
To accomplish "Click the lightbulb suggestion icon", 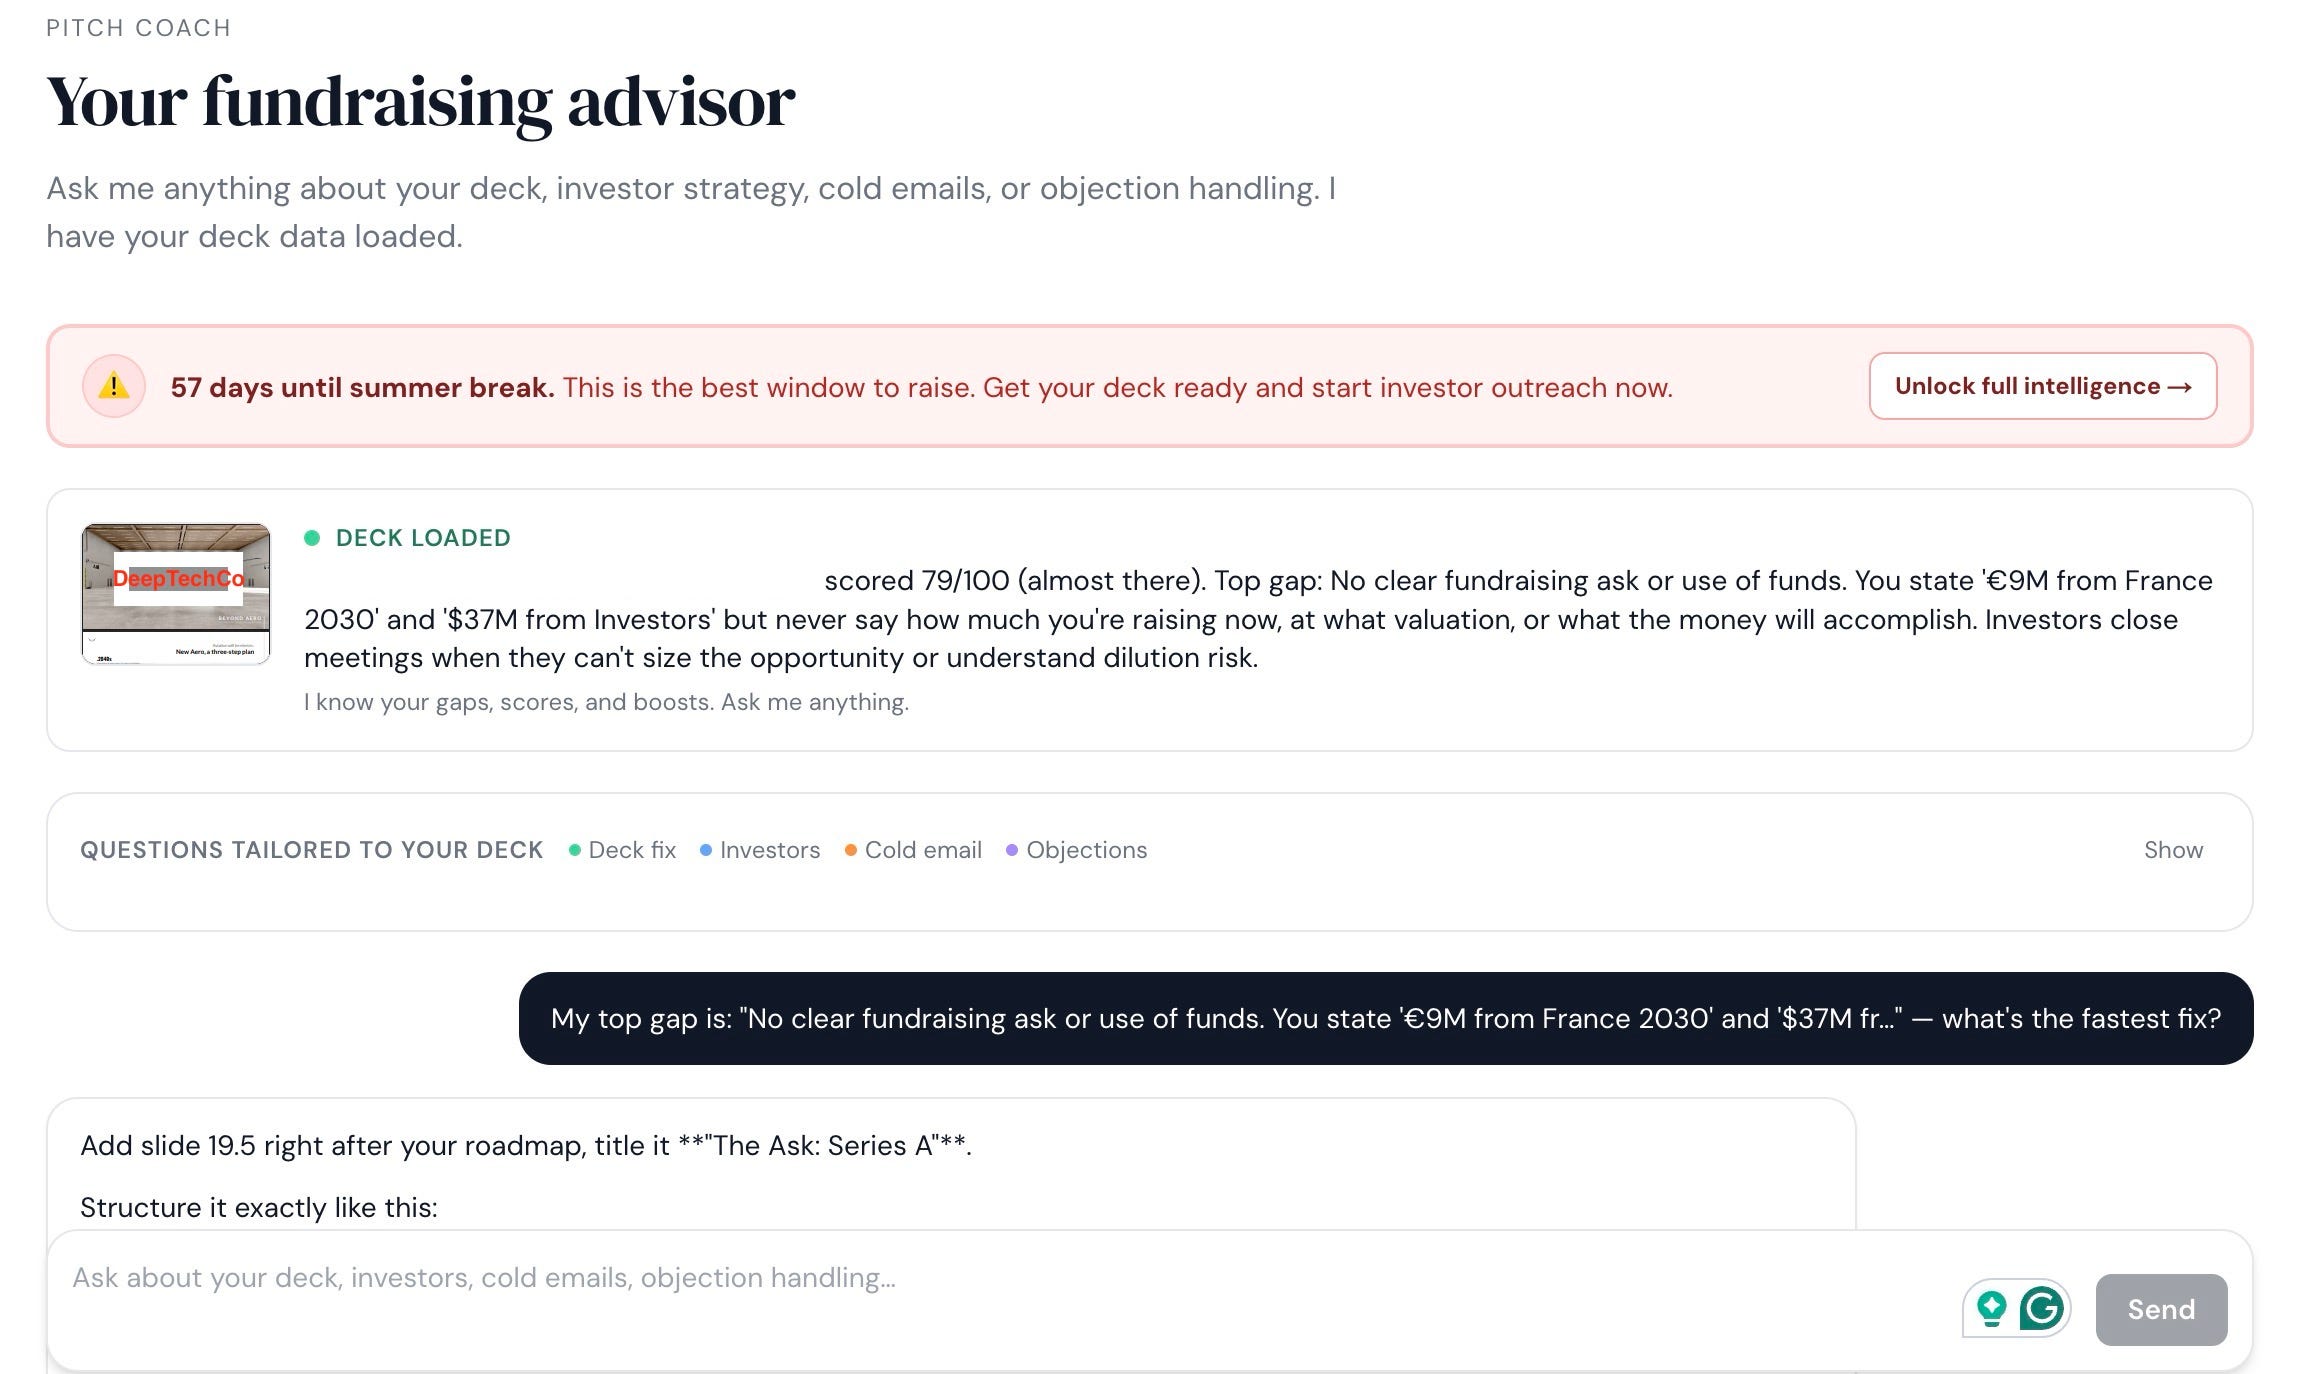I will (1991, 1308).
